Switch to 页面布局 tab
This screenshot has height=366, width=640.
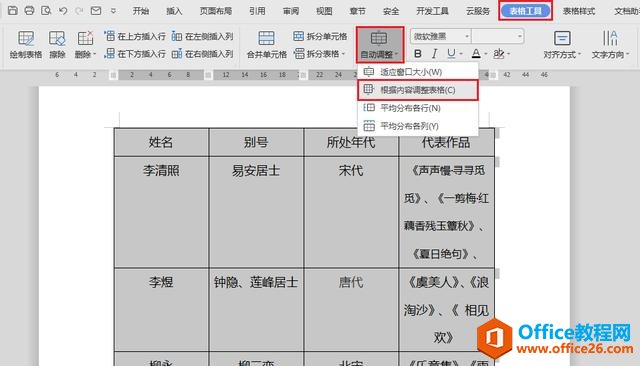(x=216, y=11)
